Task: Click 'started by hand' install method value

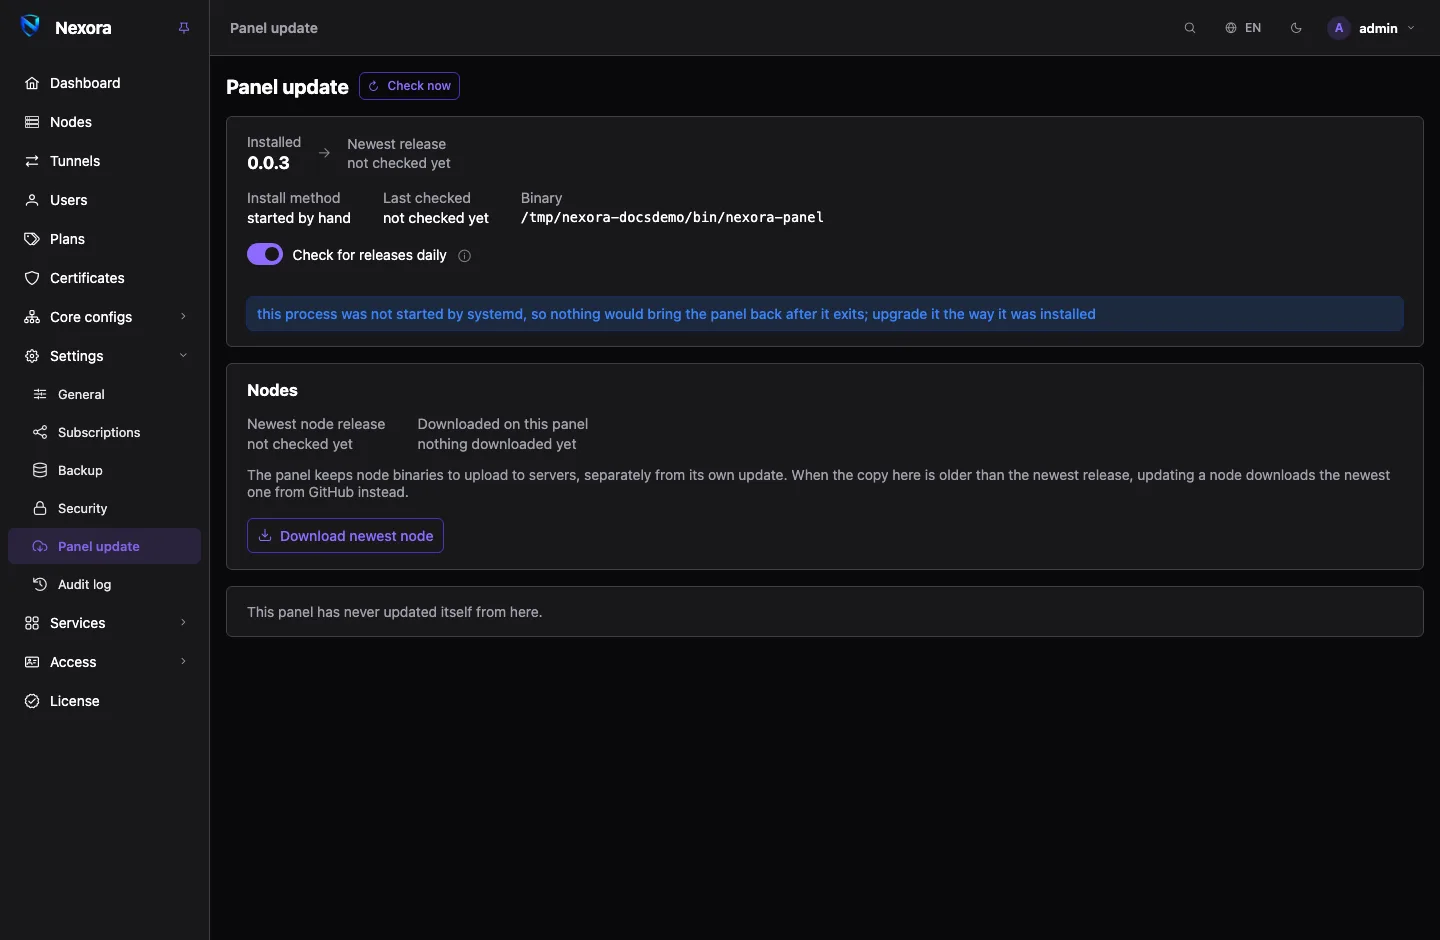Action: (299, 218)
